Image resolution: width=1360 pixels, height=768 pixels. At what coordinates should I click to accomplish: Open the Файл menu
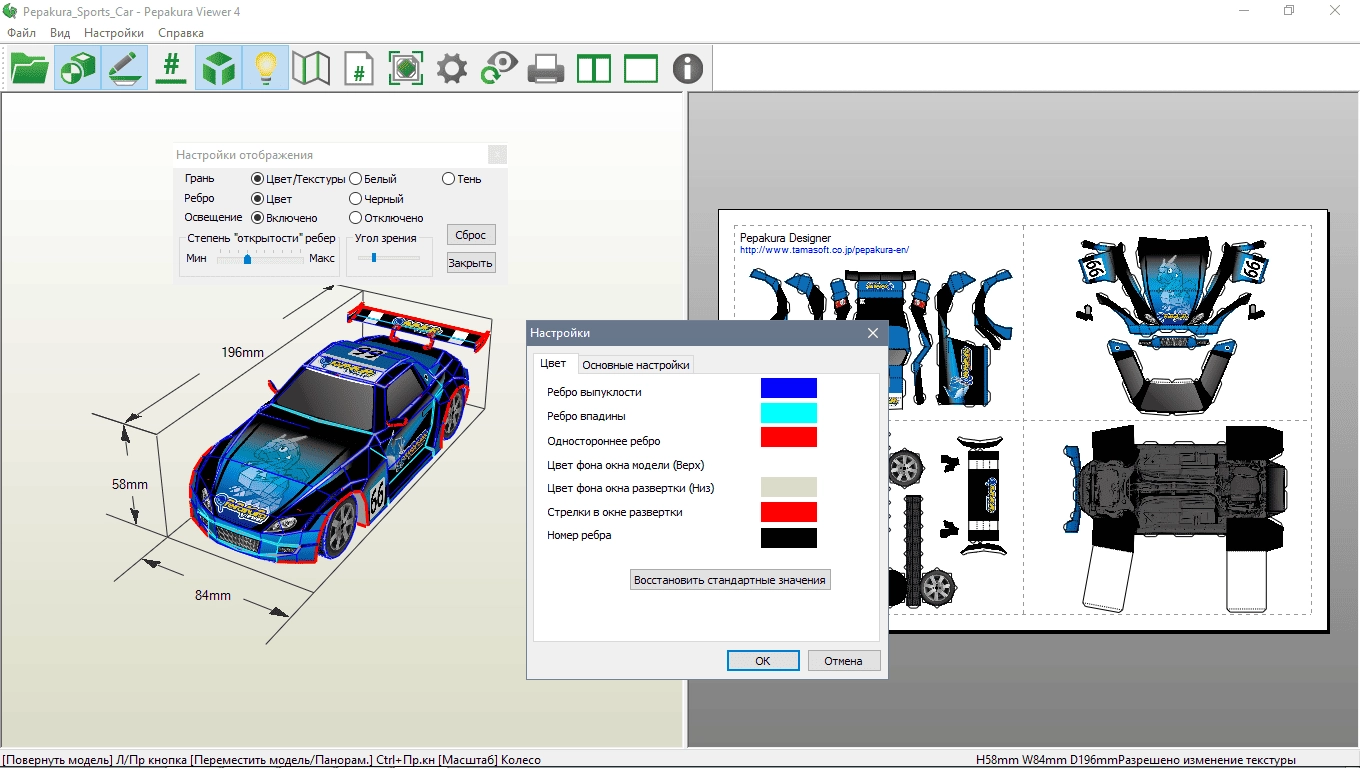click(21, 32)
